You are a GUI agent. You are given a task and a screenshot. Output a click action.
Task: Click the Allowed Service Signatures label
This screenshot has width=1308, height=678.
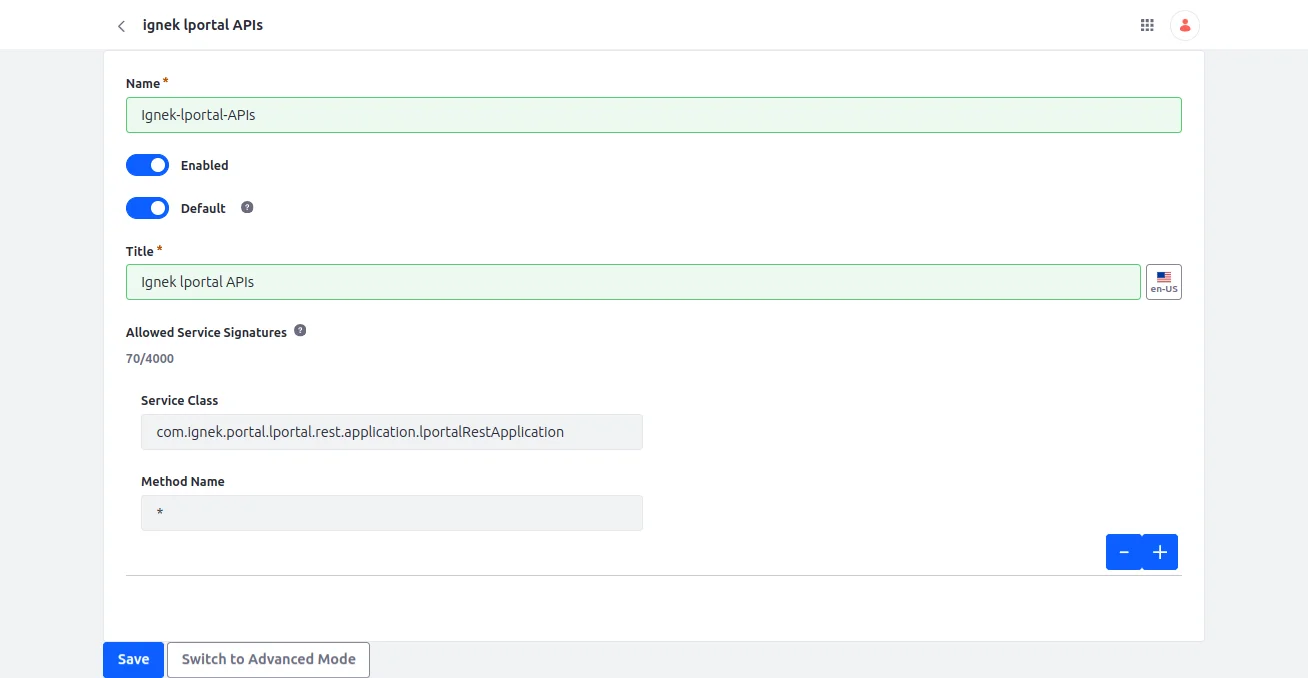[x=206, y=332]
